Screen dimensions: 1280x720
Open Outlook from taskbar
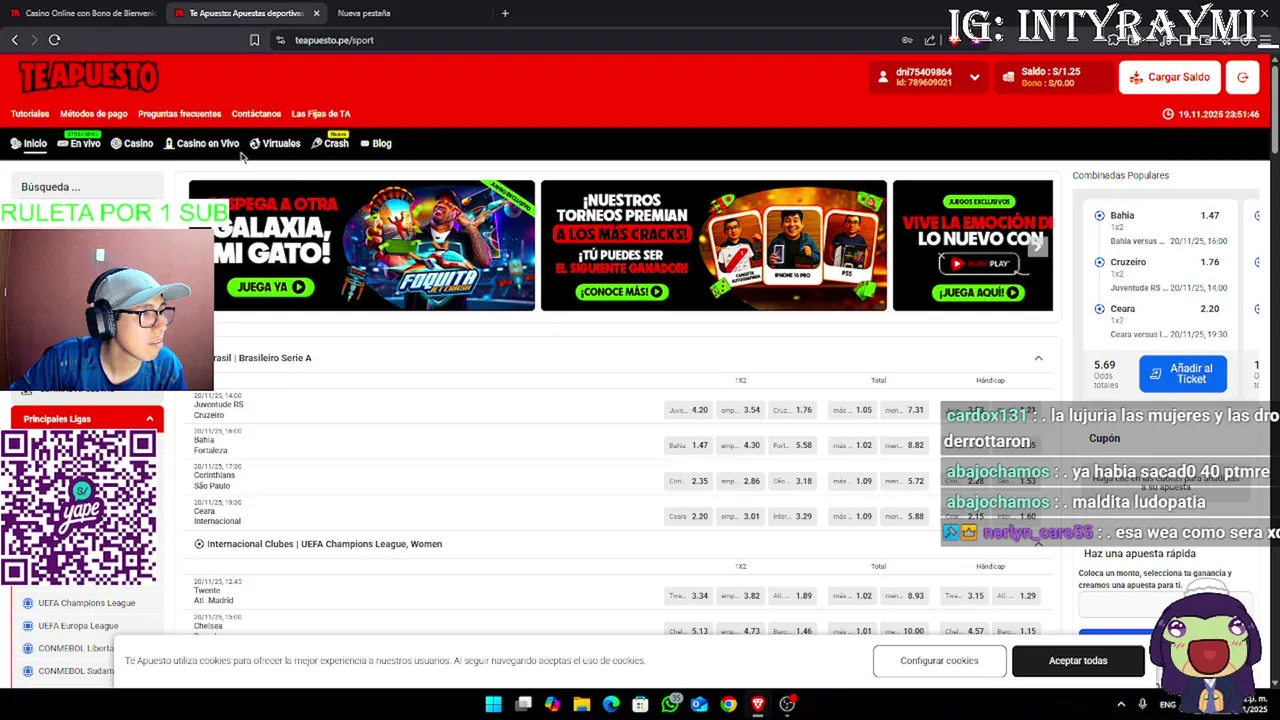pos(699,704)
